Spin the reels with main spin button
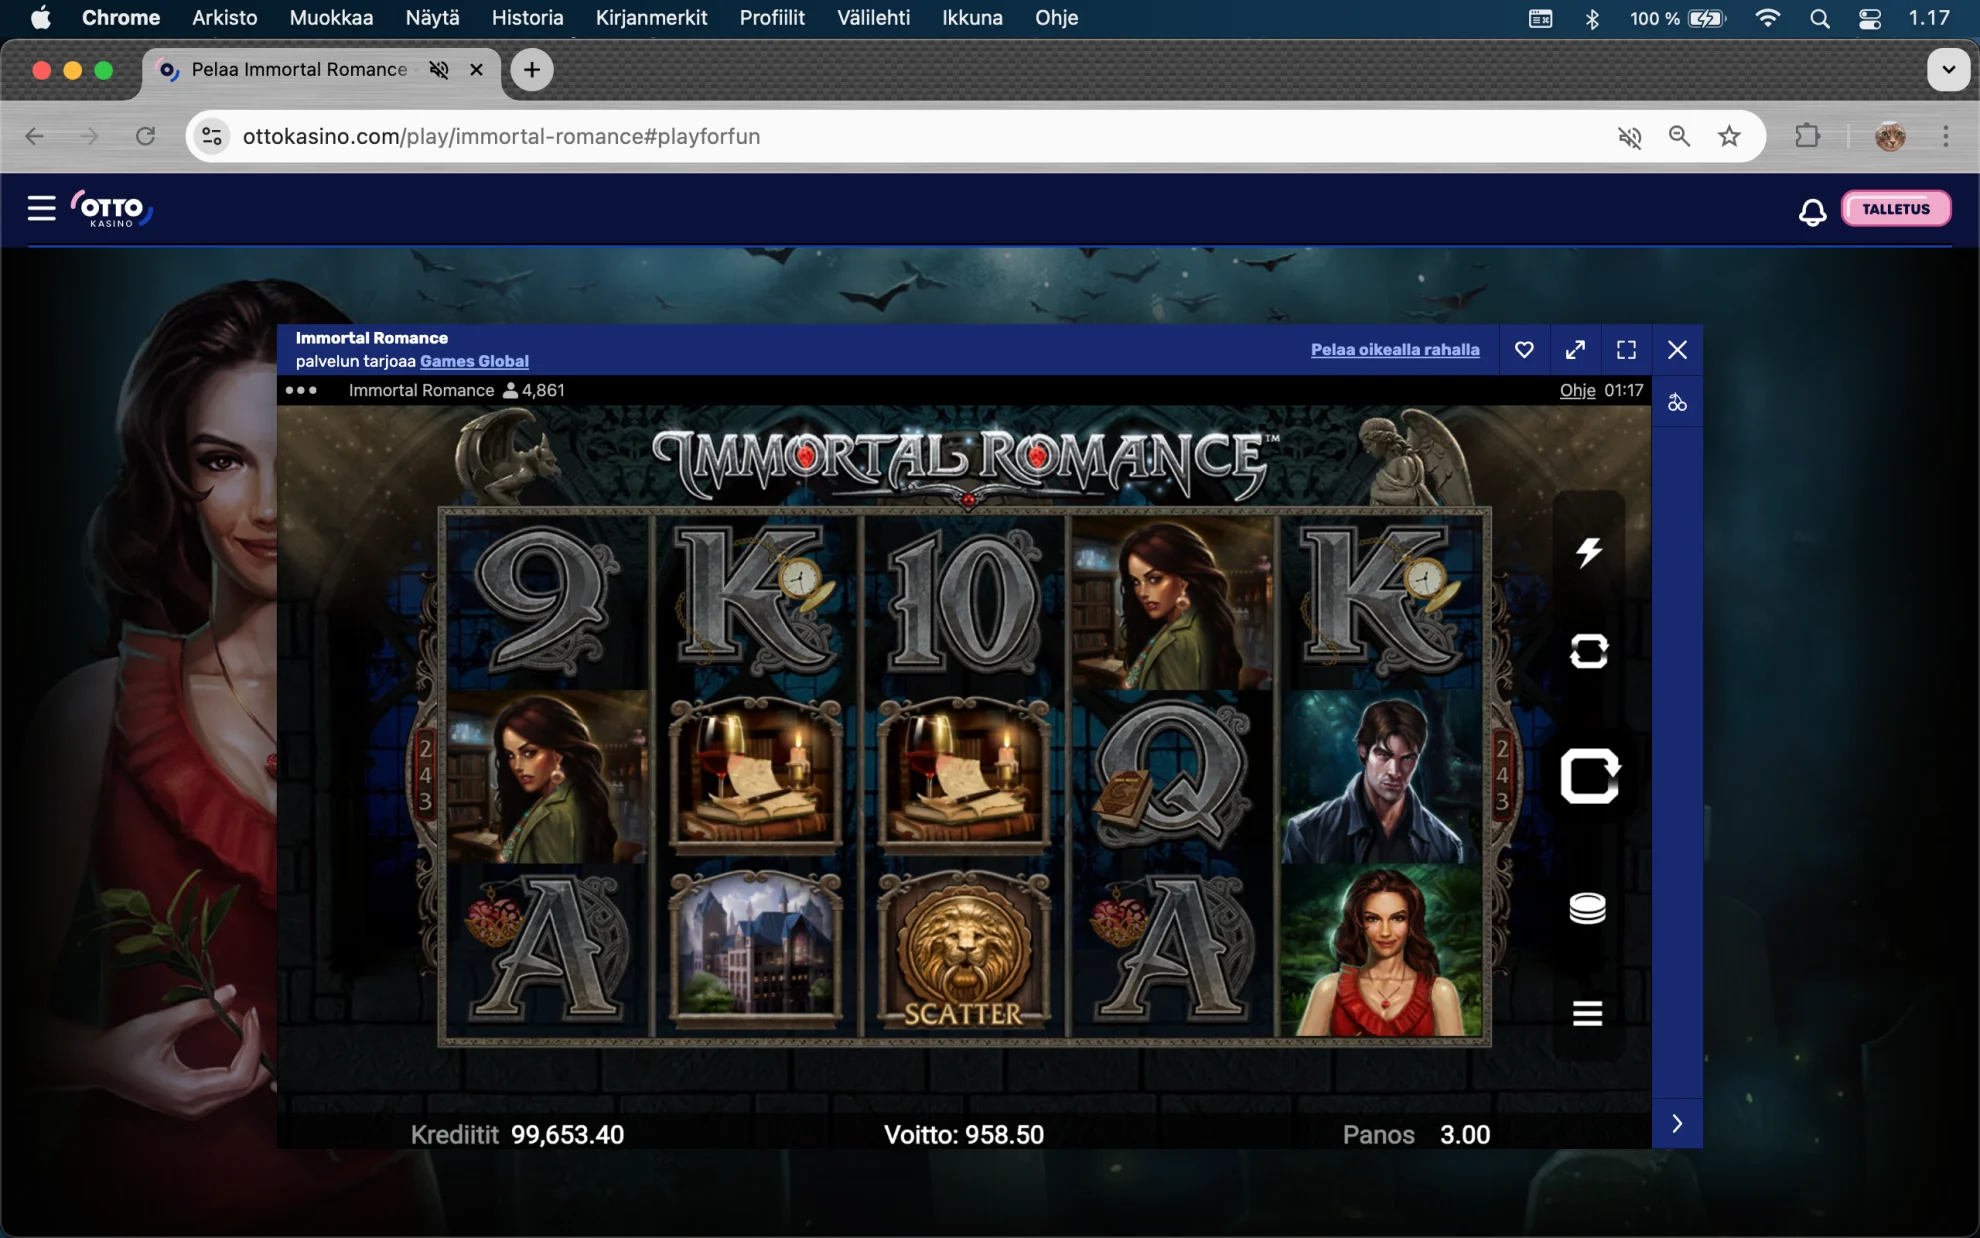 tap(1589, 776)
